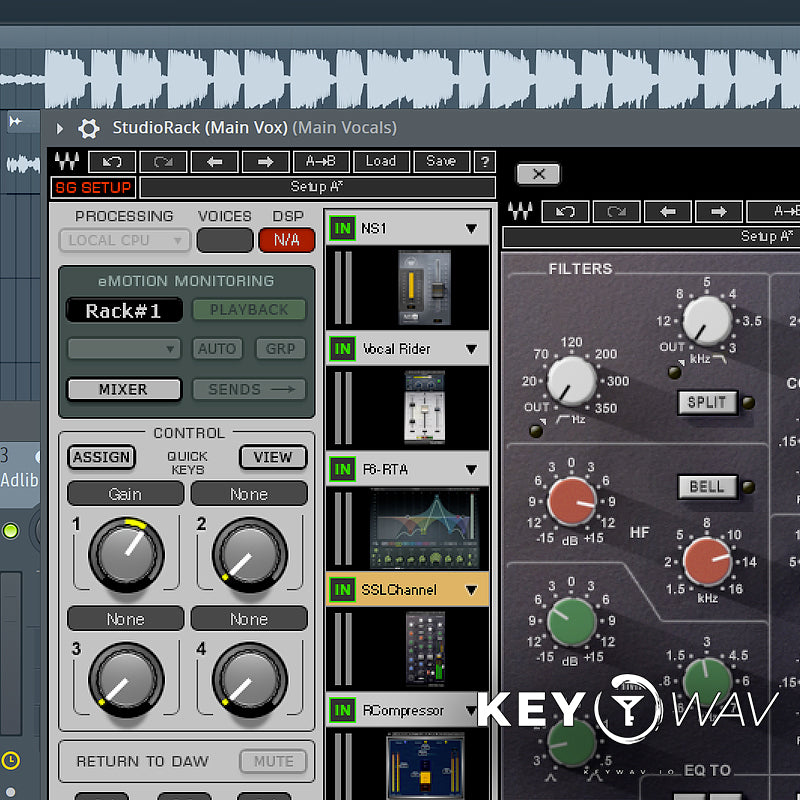Open the F6-RTA slot dropdown arrow
Image resolution: width=800 pixels, height=800 pixels.
(471, 469)
